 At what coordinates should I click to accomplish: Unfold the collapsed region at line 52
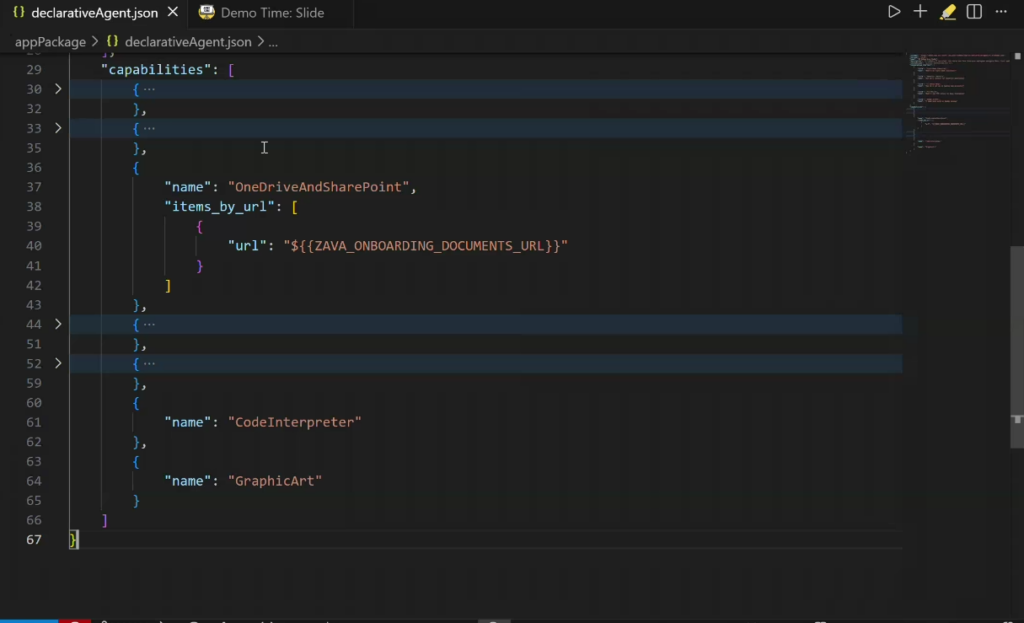(x=58, y=363)
